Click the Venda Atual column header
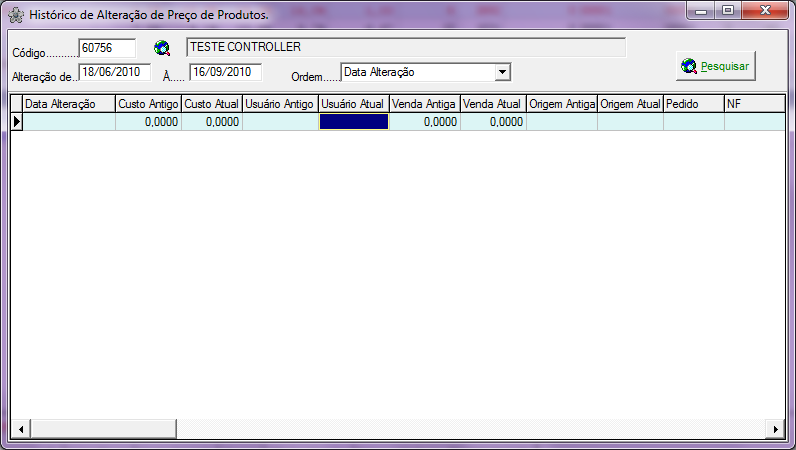Viewport: 796px width, 450px height. click(493, 104)
